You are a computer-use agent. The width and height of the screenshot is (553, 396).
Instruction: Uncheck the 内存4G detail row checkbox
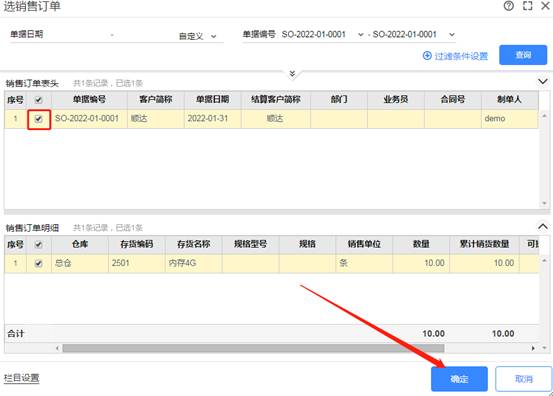[x=38, y=263]
